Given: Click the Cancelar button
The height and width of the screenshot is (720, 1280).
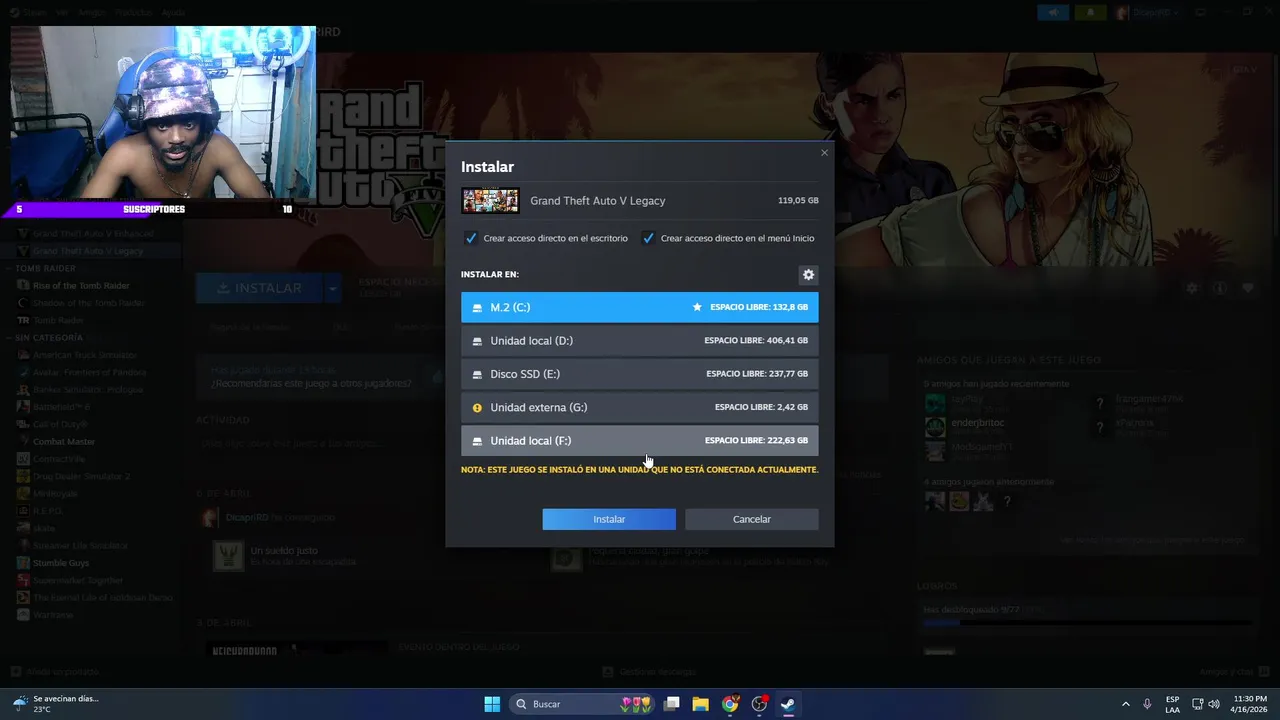Looking at the screenshot, I should click(751, 519).
